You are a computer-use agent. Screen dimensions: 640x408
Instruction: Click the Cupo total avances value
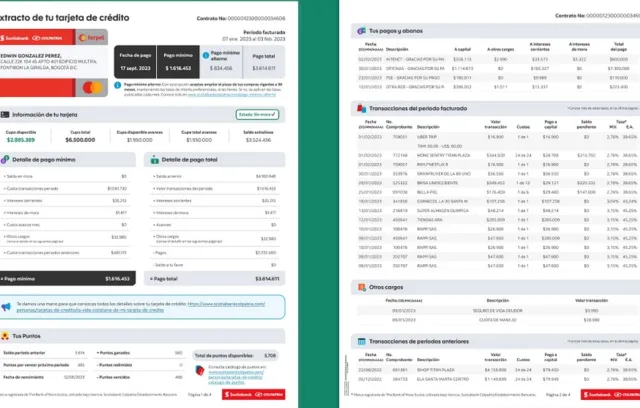coord(199,140)
